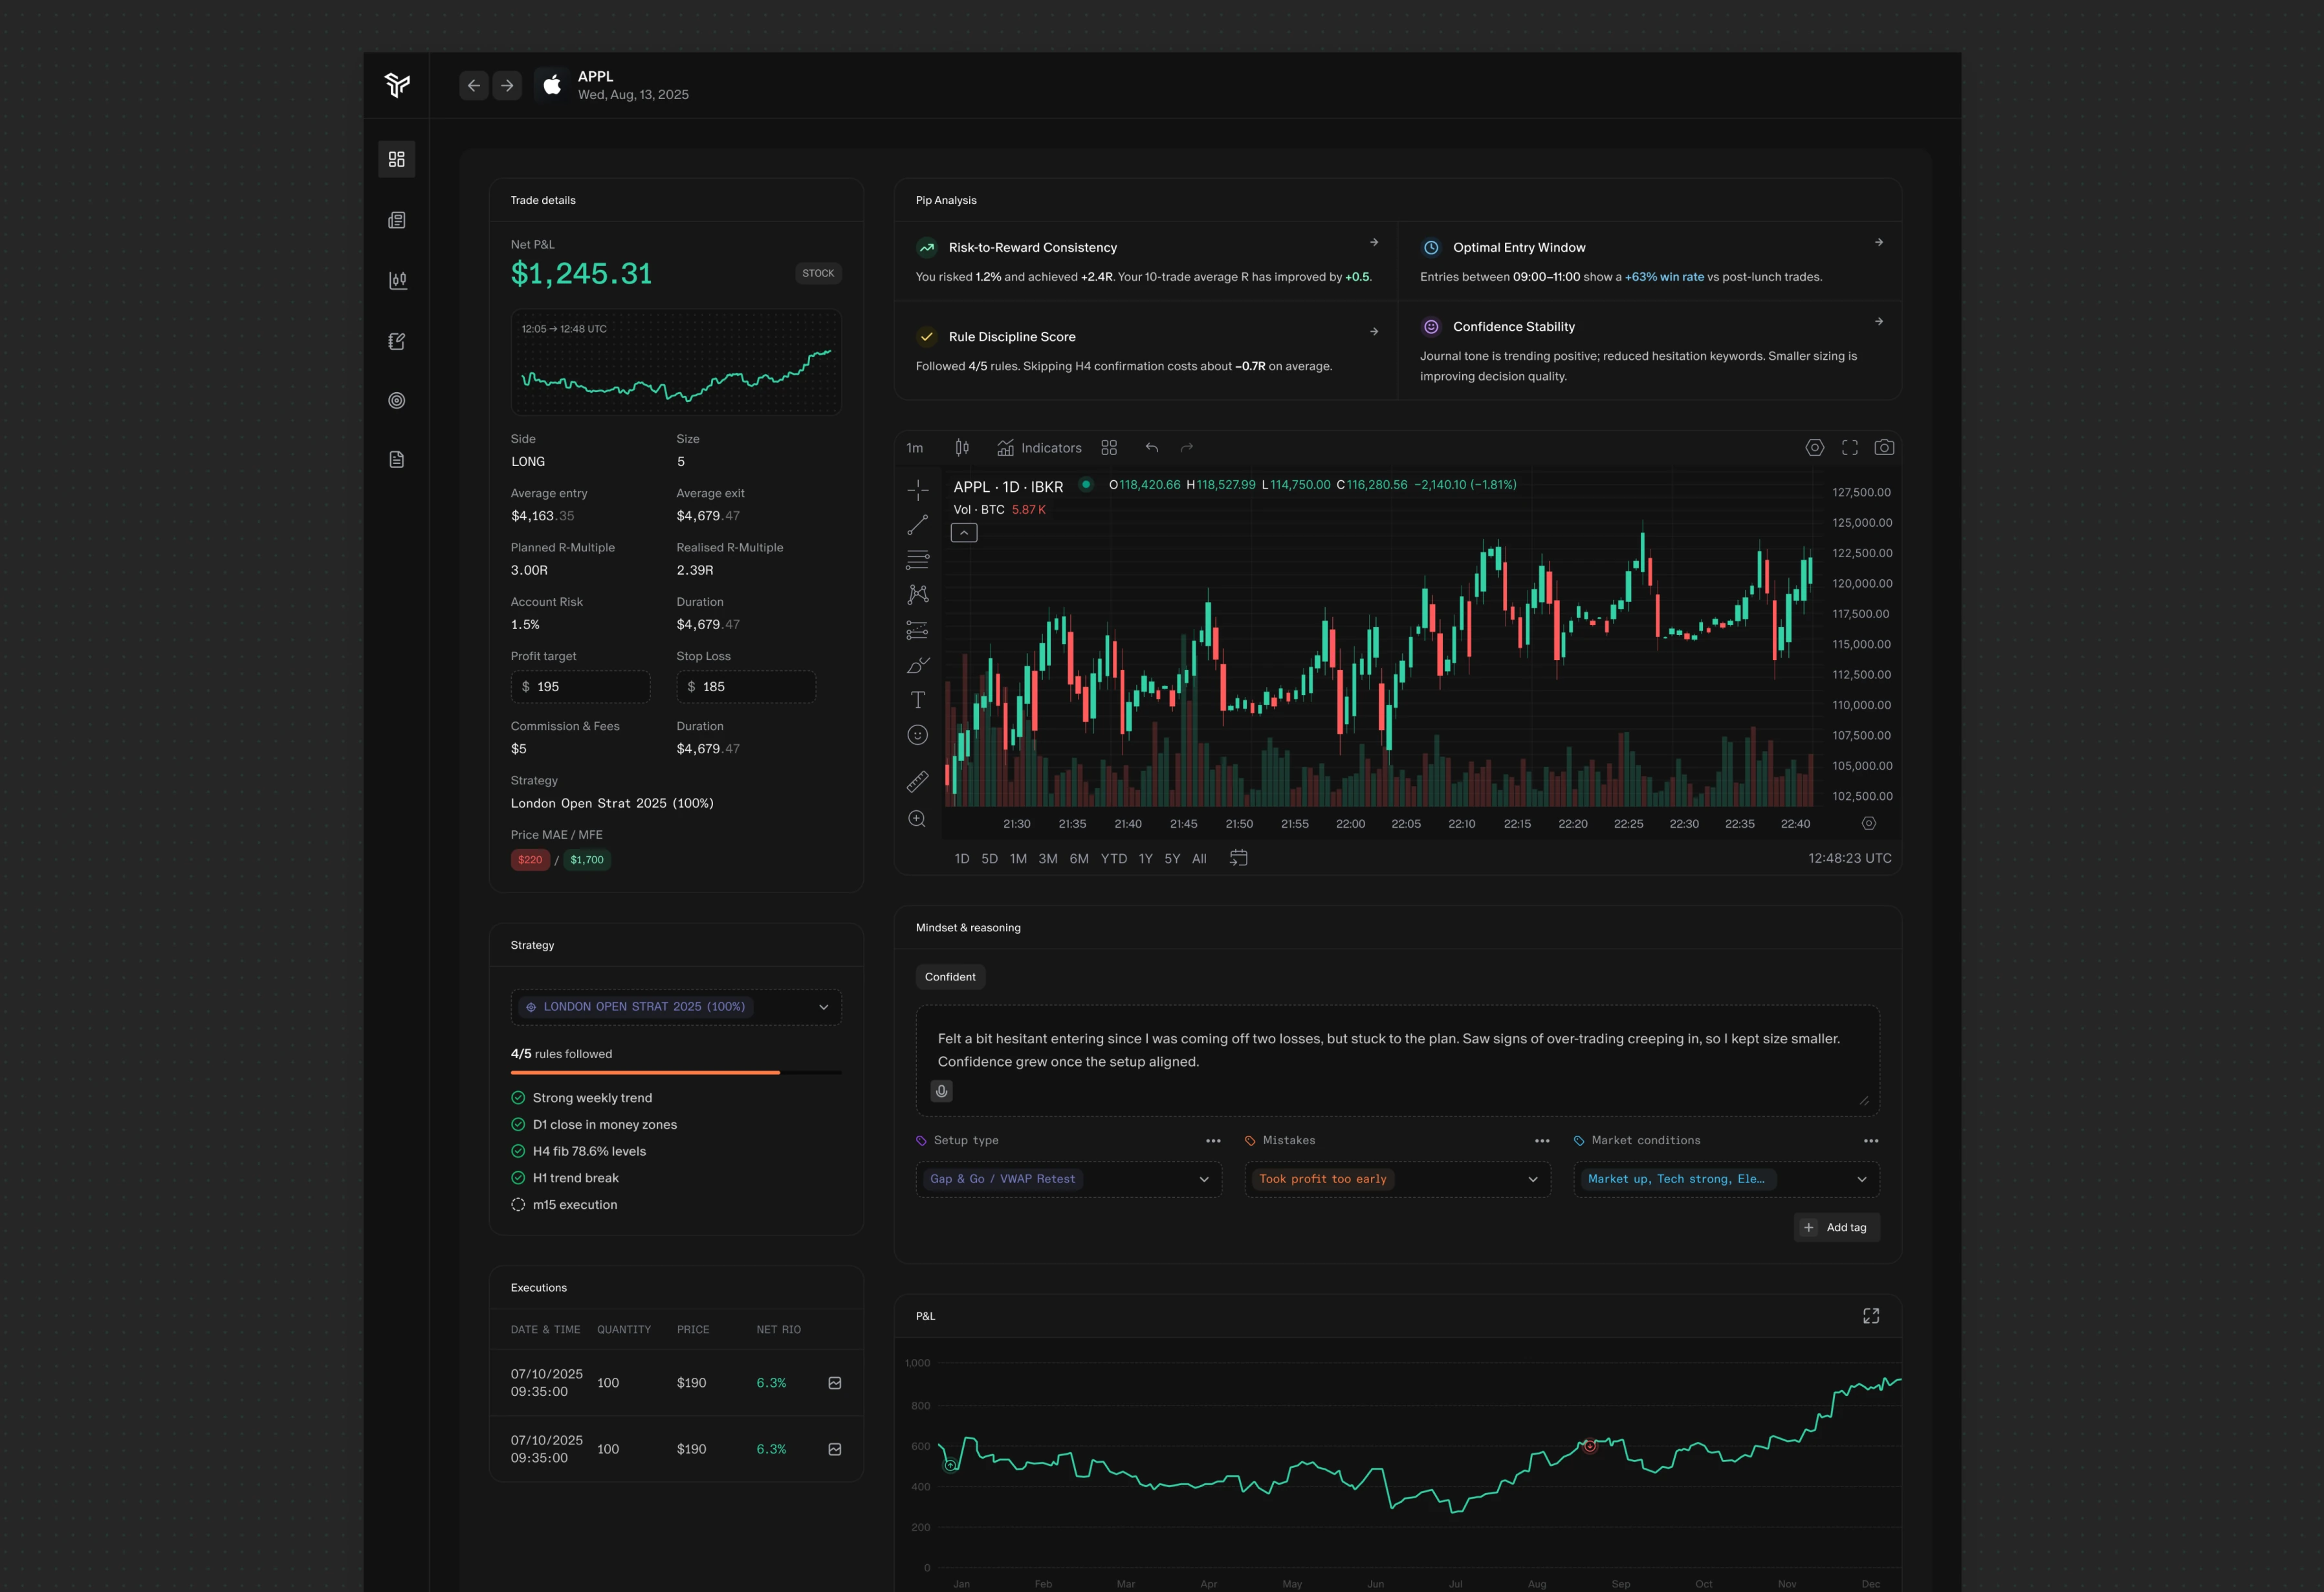The image size is (2324, 1592).
Task: Click the Add tag button
Action: coord(1837,1228)
